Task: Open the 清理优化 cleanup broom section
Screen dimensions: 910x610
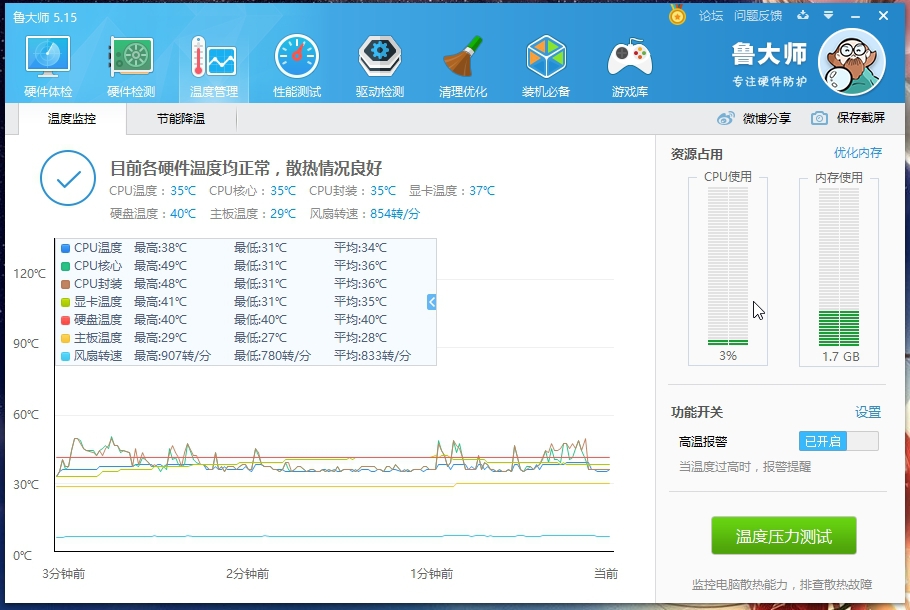Action: [x=463, y=67]
